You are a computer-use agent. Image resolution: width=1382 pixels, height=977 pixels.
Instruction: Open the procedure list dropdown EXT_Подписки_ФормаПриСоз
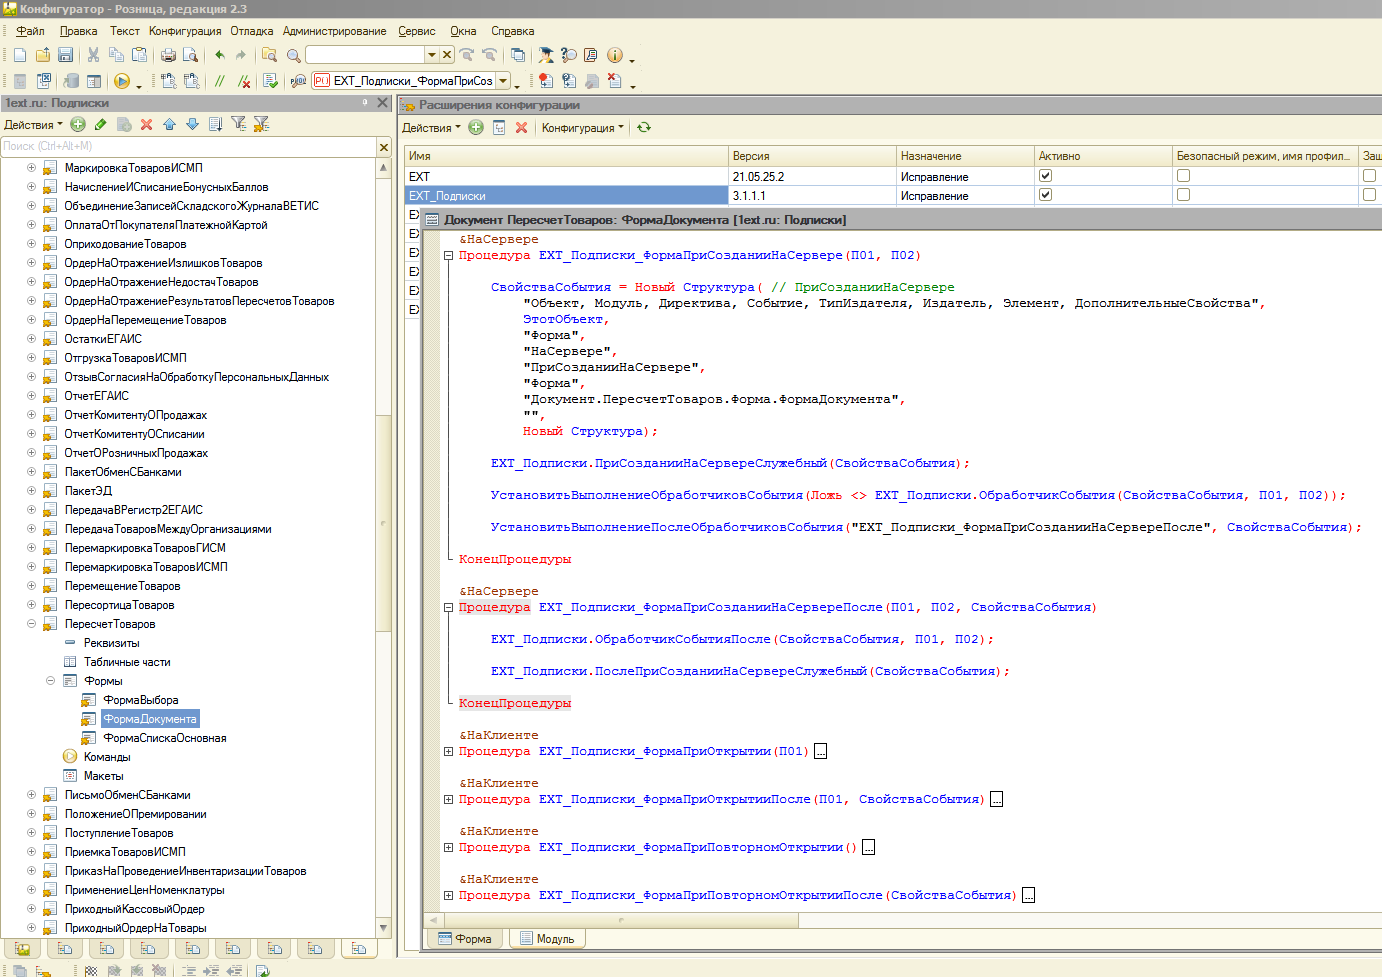[x=503, y=81]
